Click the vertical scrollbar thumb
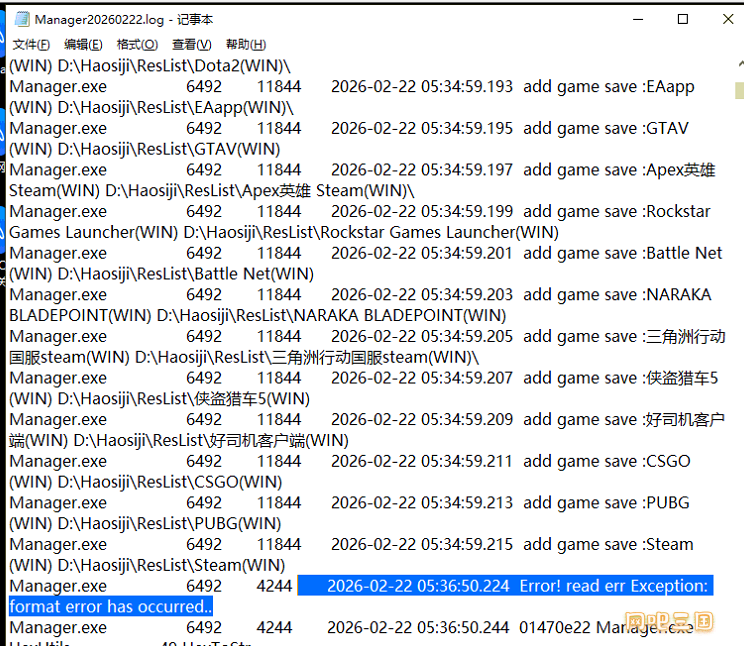This screenshot has height=646, width=744. (x=740, y=90)
